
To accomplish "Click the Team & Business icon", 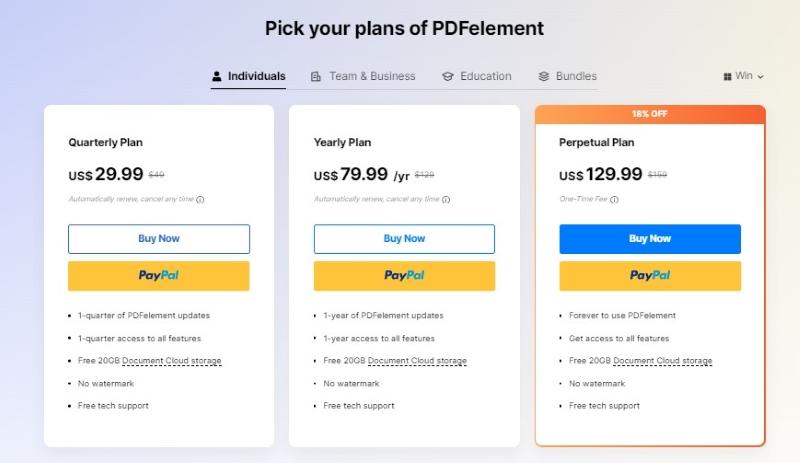I will [316, 76].
